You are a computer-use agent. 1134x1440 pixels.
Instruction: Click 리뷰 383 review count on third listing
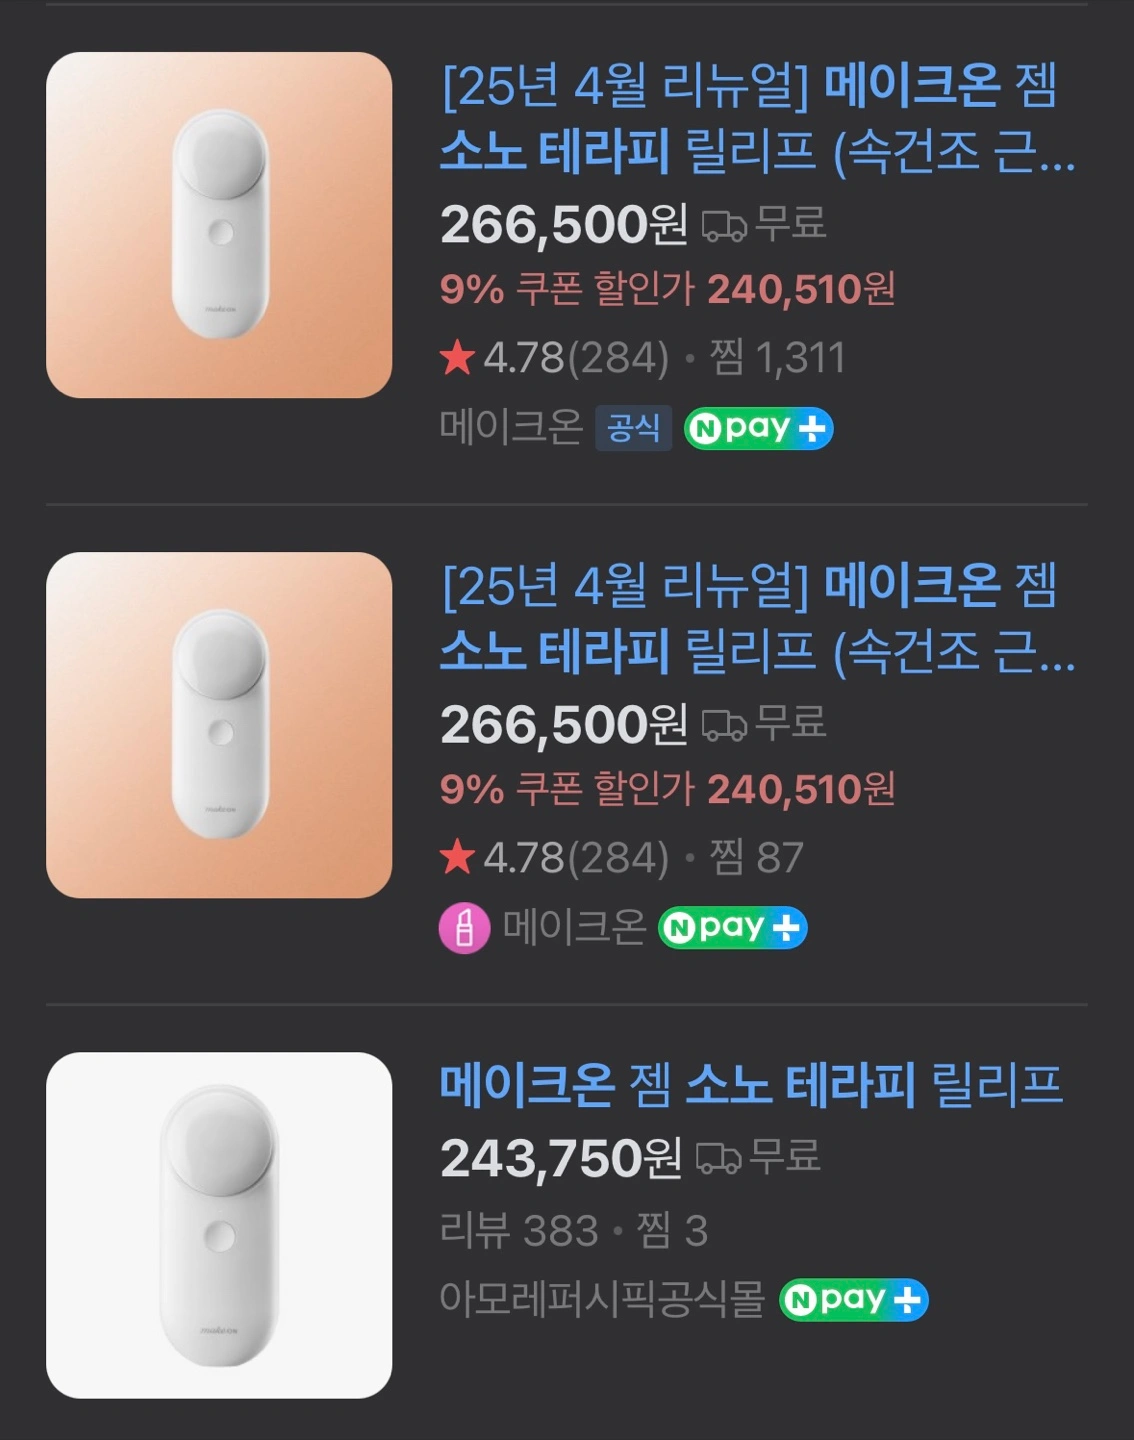coord(519,1231)
